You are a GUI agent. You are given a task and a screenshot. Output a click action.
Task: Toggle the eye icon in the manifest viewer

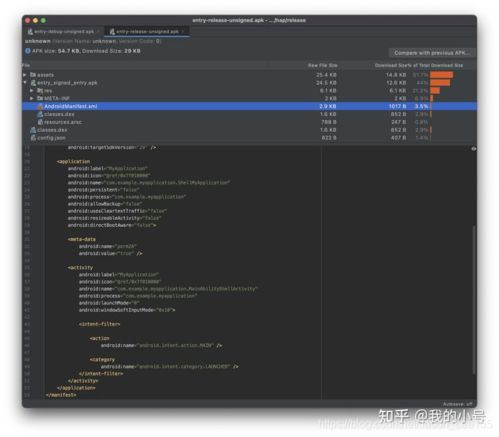(473, 149)
